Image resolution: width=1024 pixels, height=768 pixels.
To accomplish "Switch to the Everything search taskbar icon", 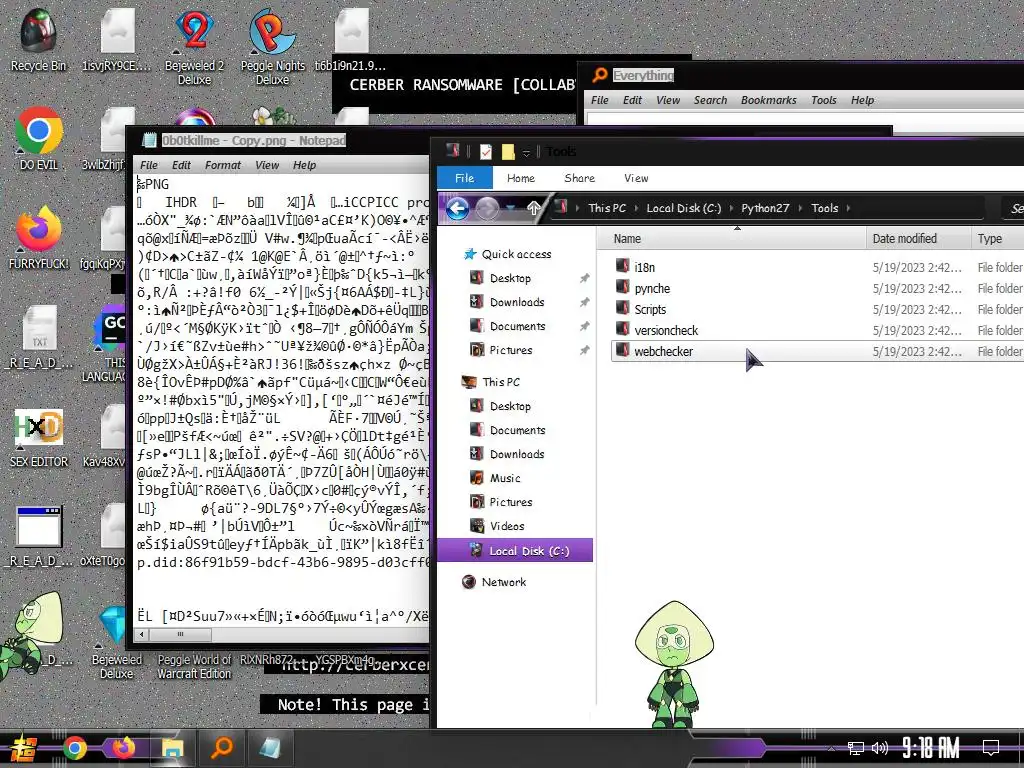I will pyautogui.click(x=222, y=748).
